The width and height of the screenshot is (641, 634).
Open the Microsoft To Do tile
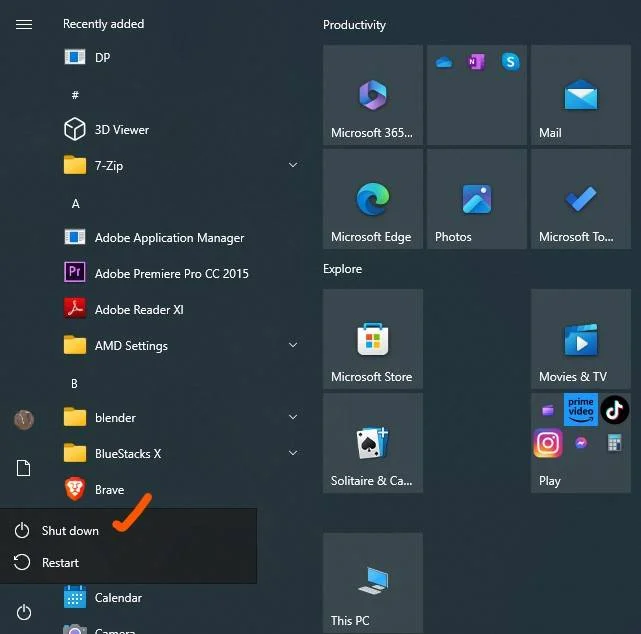pos(580,199)
